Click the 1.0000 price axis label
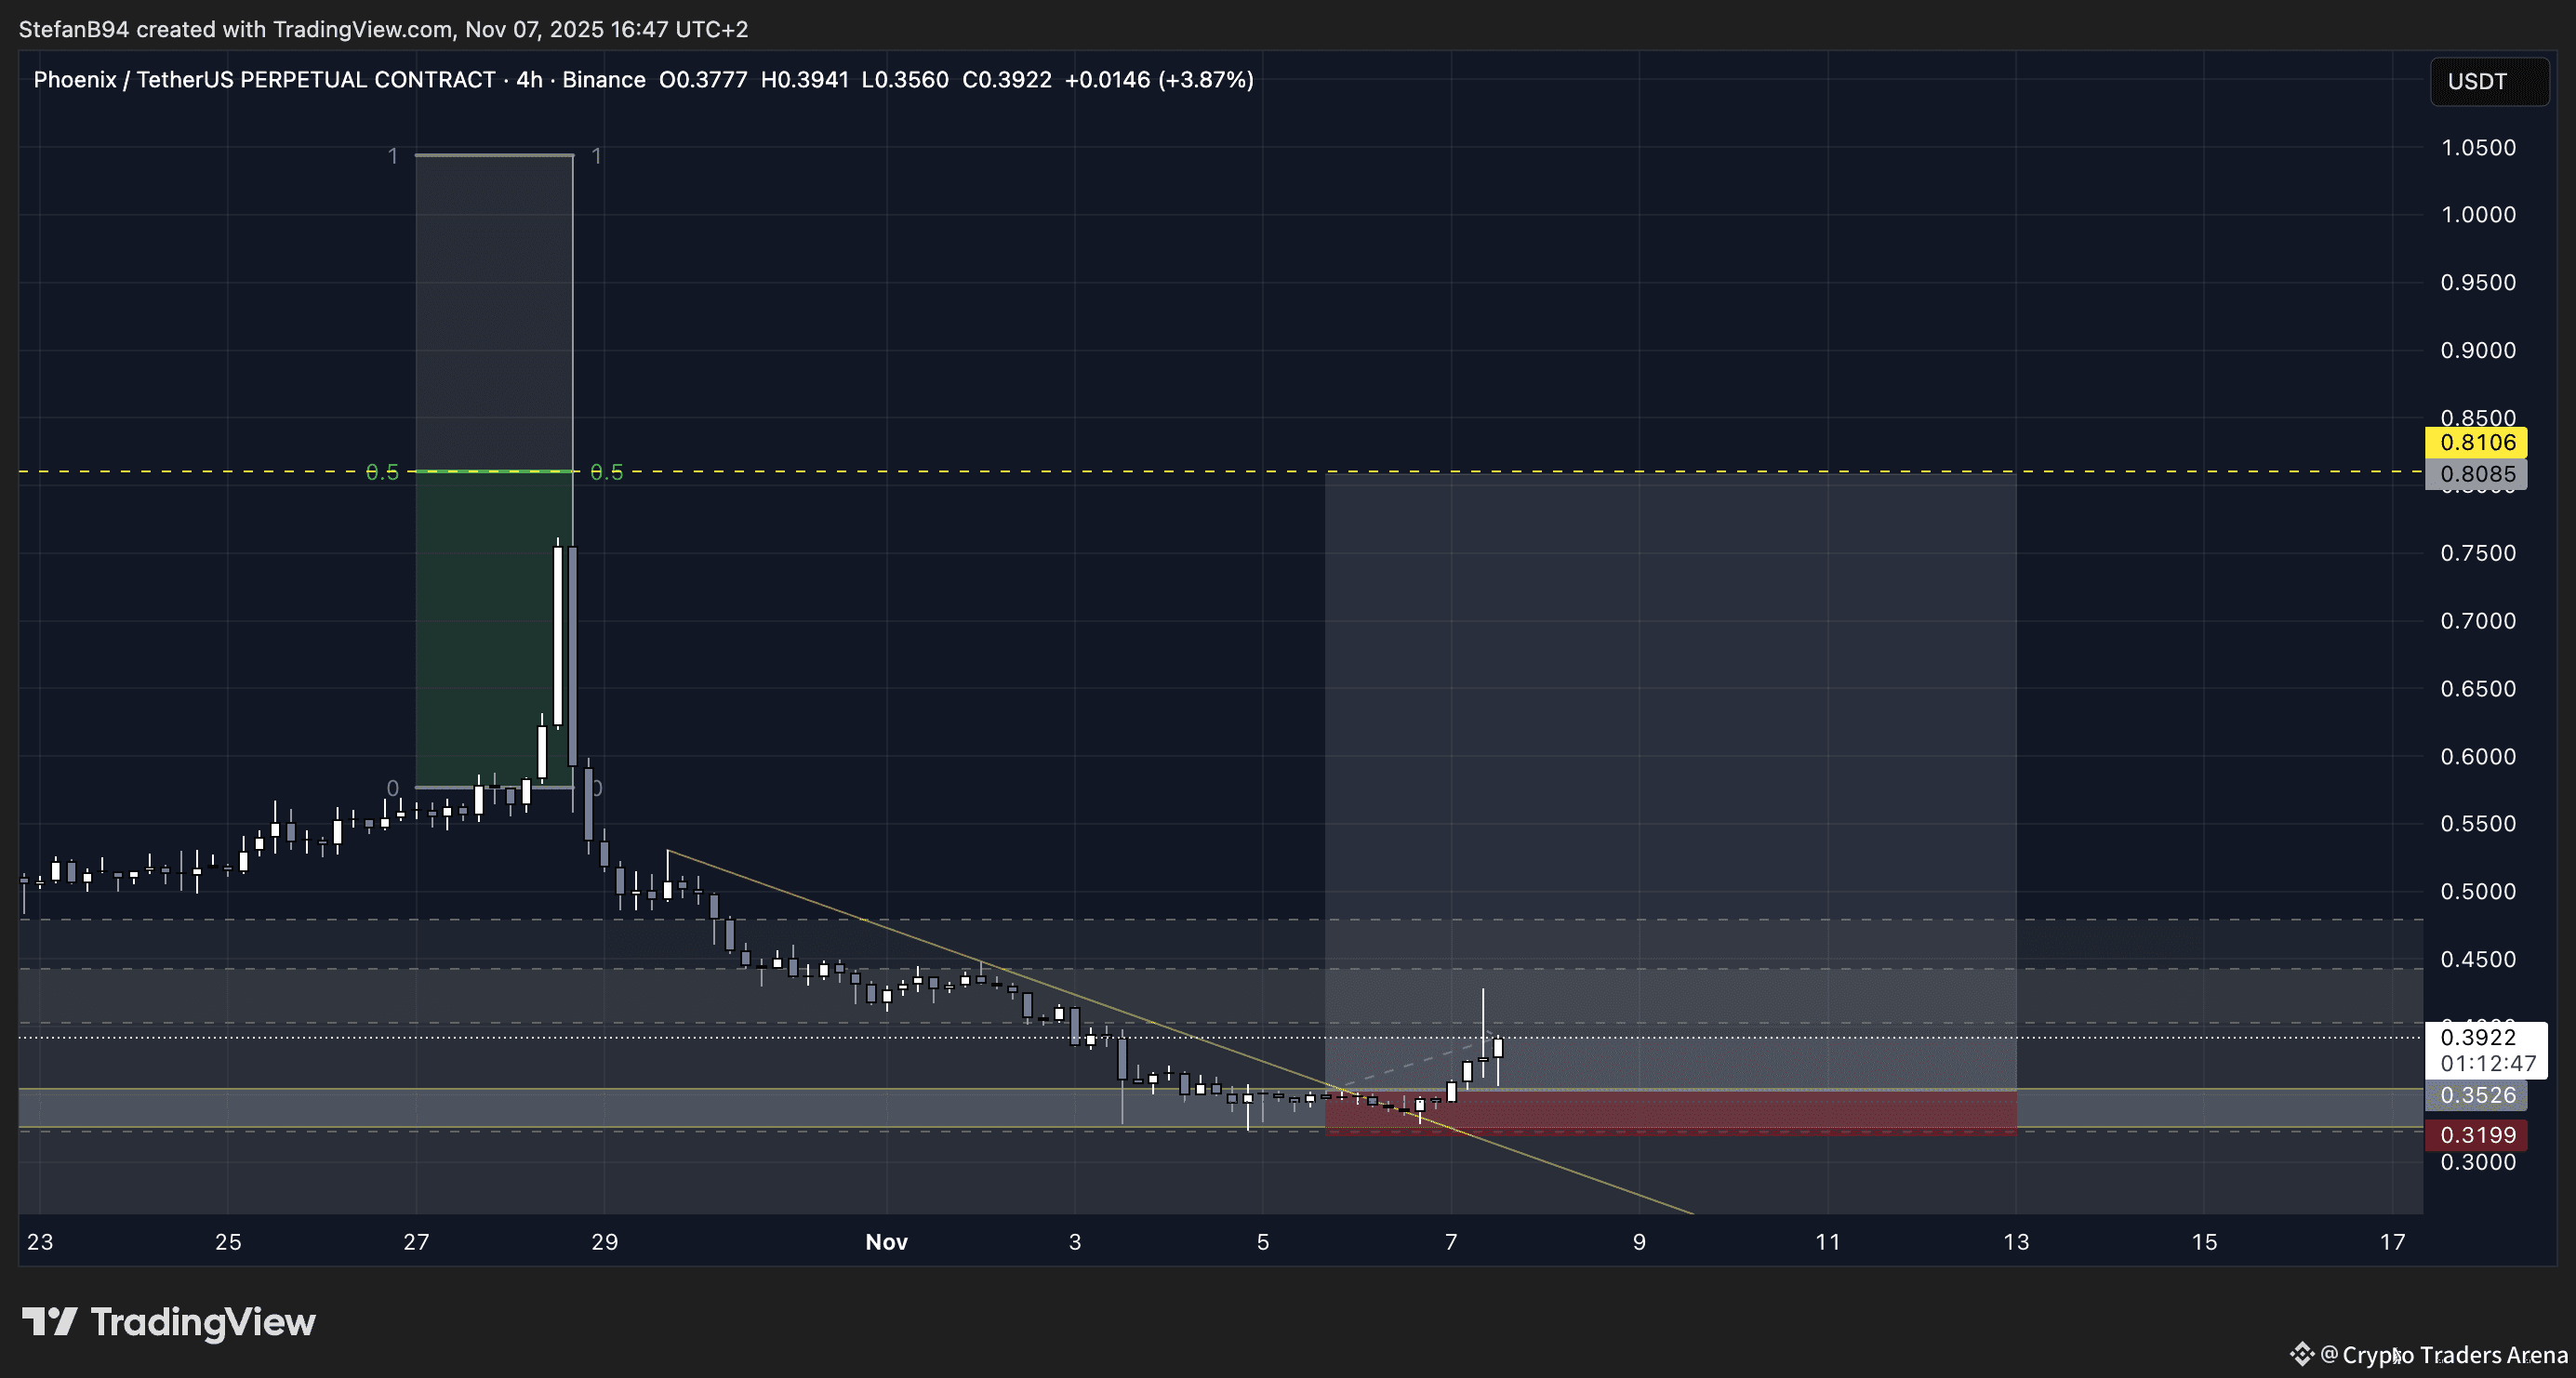Screen dimensions: 2576x1378 point(2478,215)
